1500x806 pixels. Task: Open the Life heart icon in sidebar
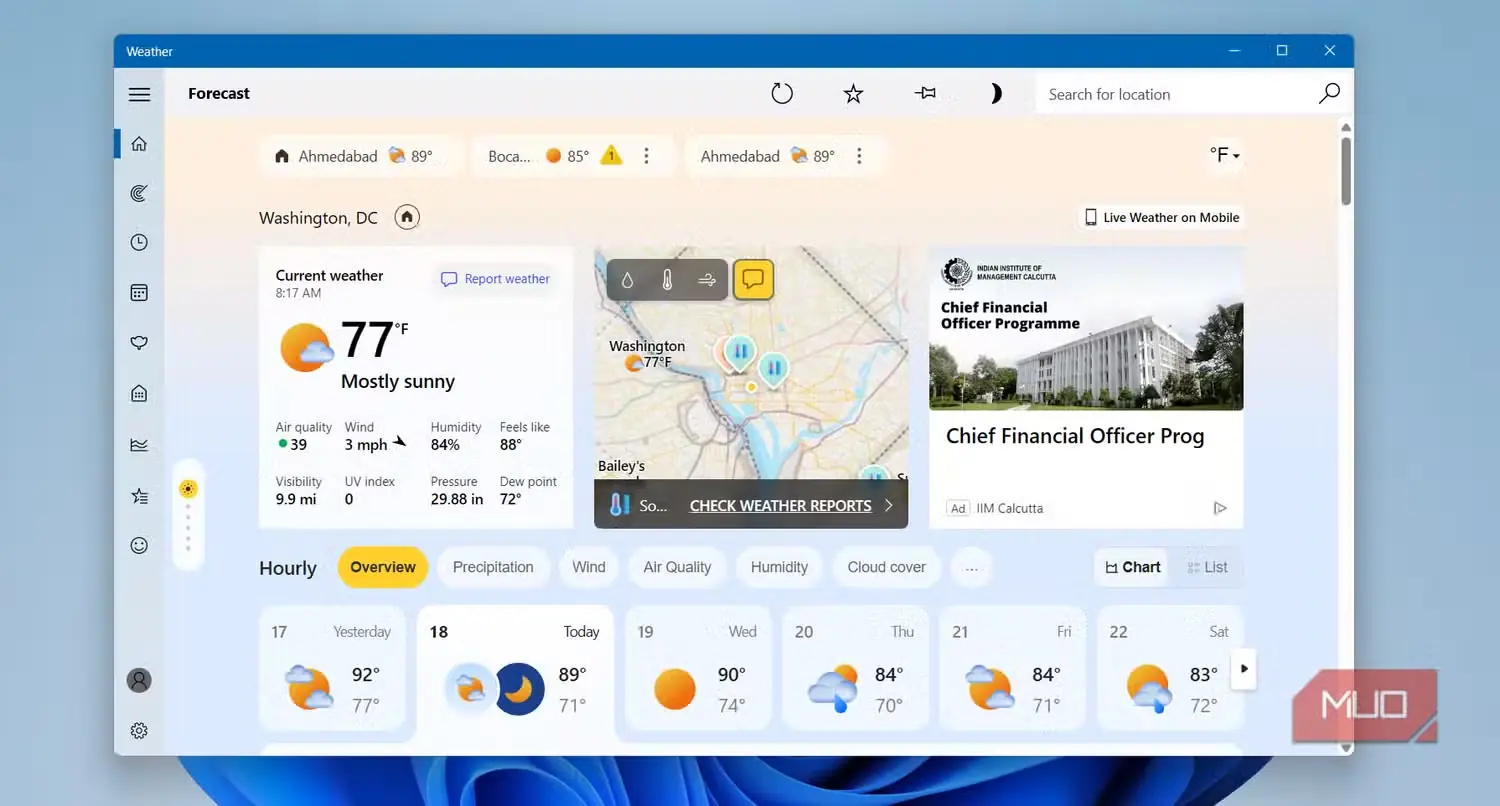click(139, 343)
